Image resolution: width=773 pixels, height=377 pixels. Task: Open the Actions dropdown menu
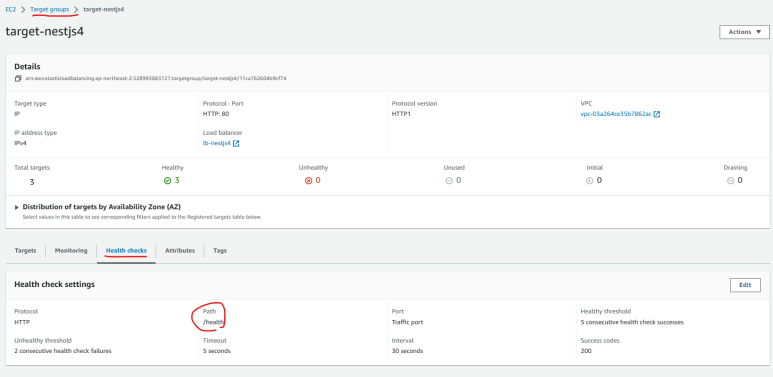coord(744,32)
